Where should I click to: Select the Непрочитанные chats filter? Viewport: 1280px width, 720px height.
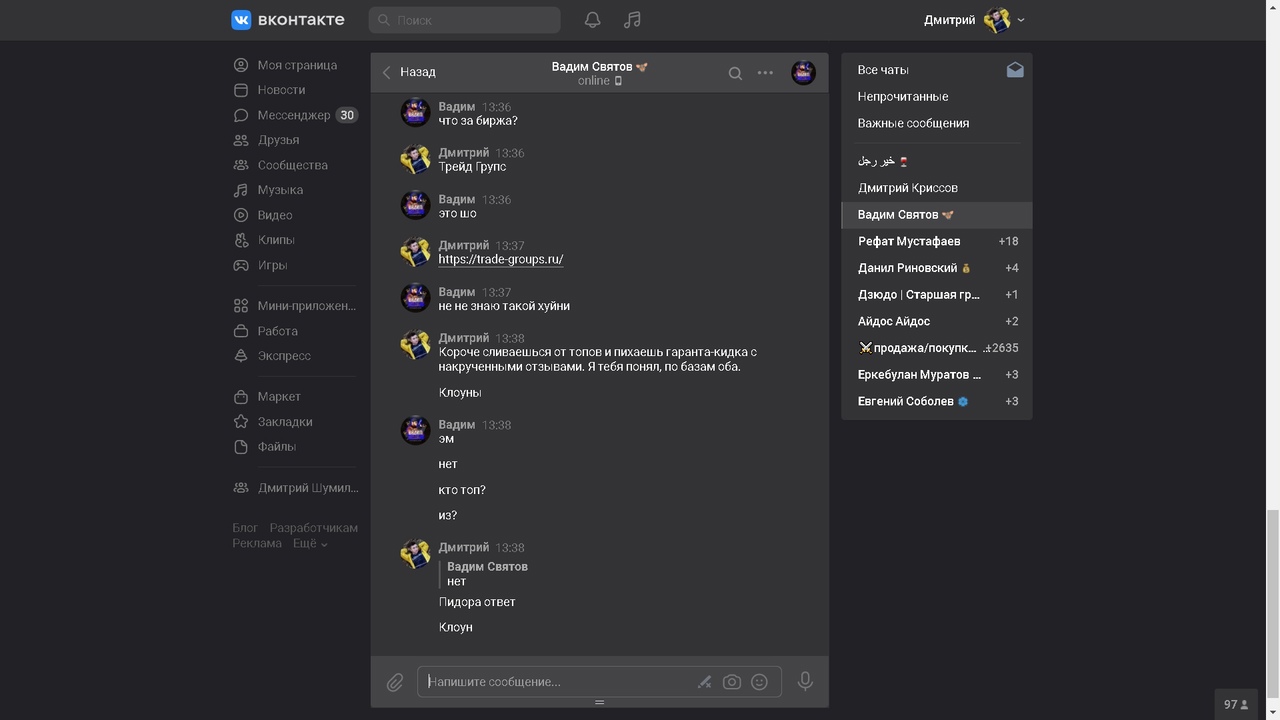[x=902, y=97]
